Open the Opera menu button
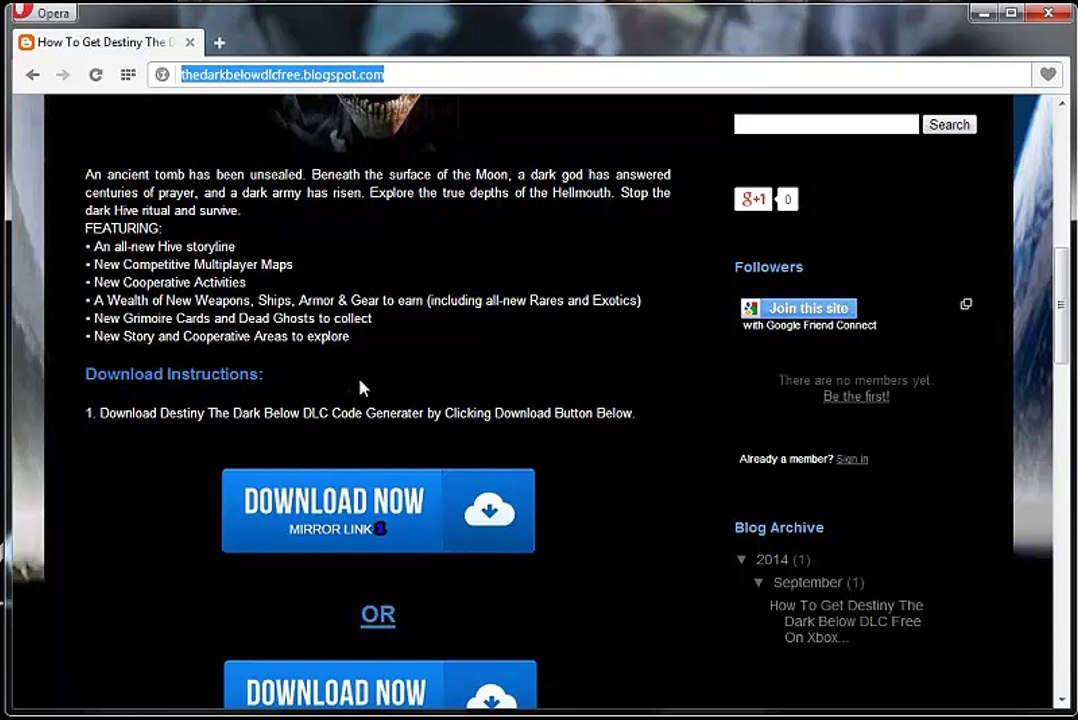Screen dimensions: 1078x720 45,12
